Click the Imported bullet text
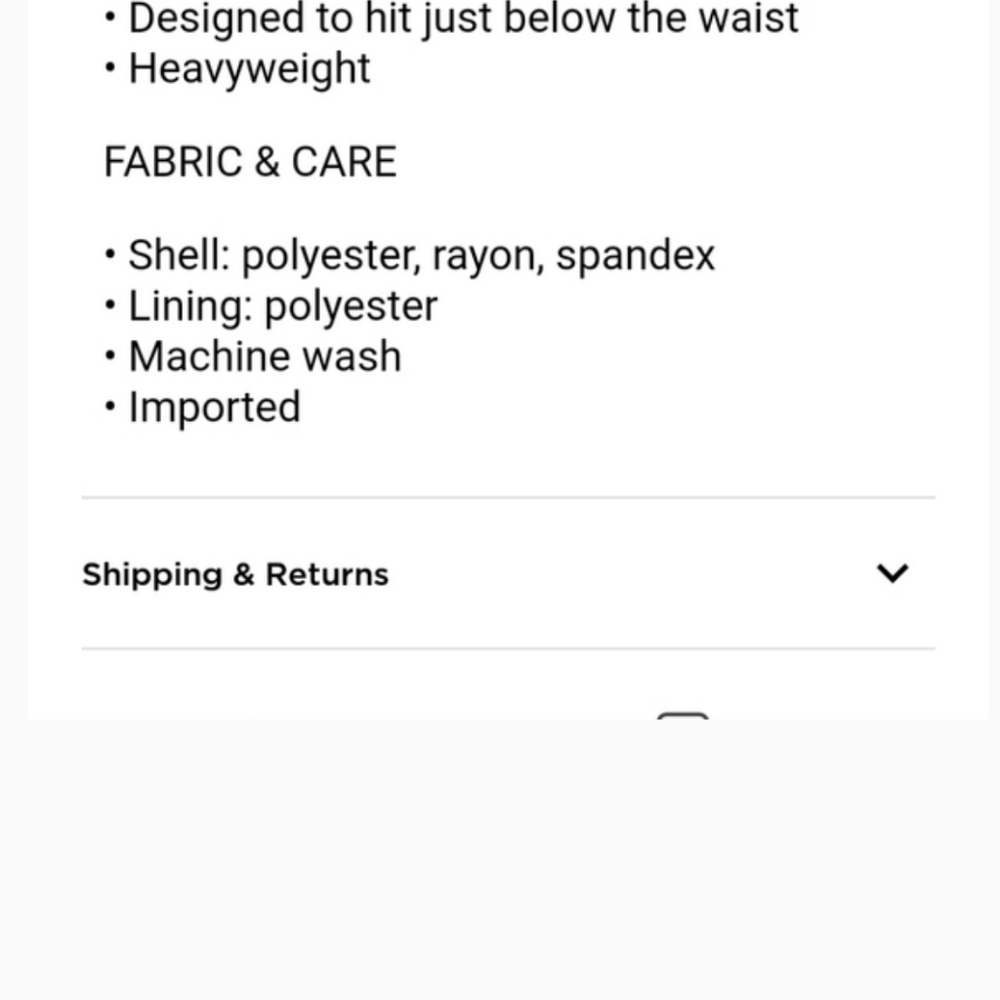Screen dimensions: 1000x1000 214,407
